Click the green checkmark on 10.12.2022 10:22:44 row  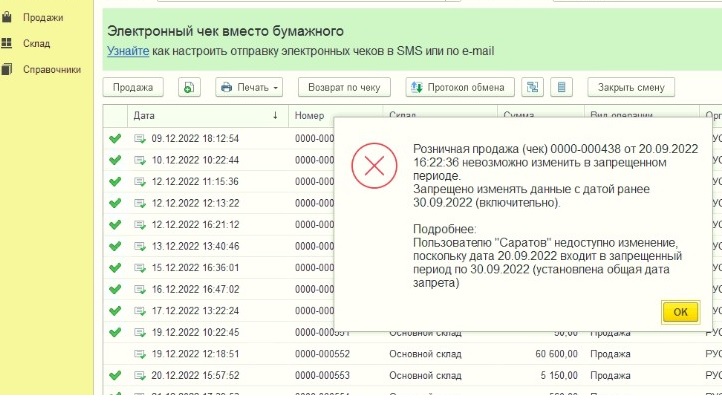(115, 159)
